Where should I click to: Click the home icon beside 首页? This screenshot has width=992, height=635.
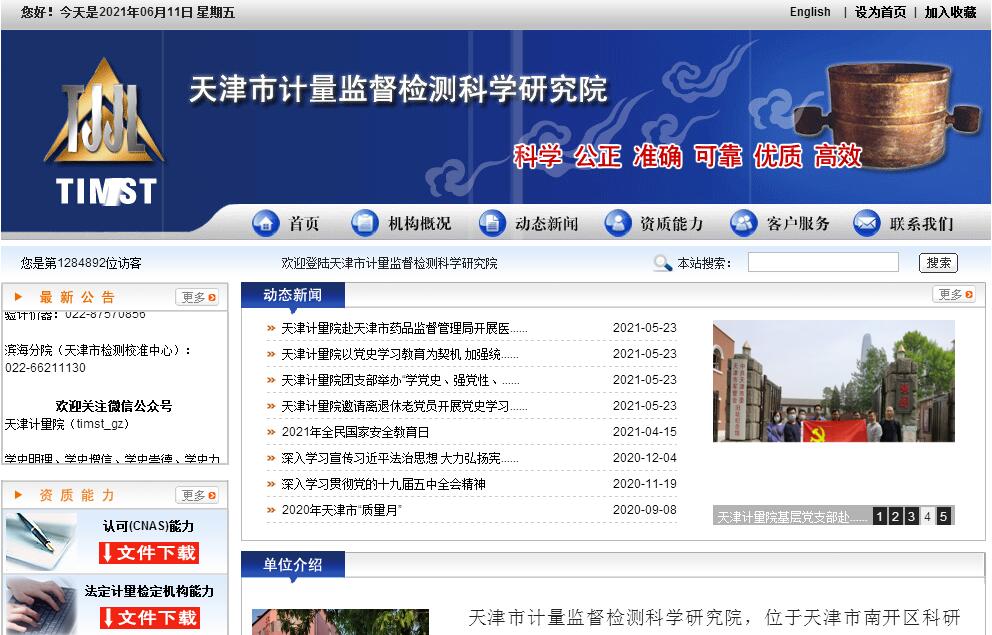click(x=266, y=223)
